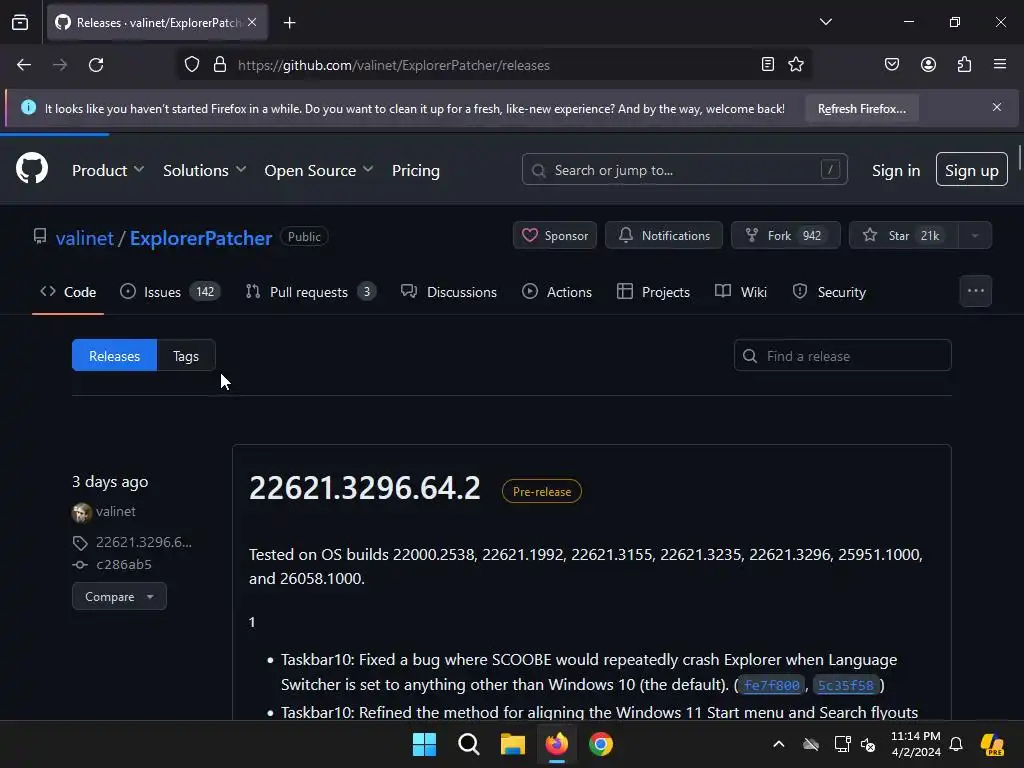The height and width of the screenshot is (768, 1024).
Task: Expand the Solutions menu
Action: [x=204, y=170]
